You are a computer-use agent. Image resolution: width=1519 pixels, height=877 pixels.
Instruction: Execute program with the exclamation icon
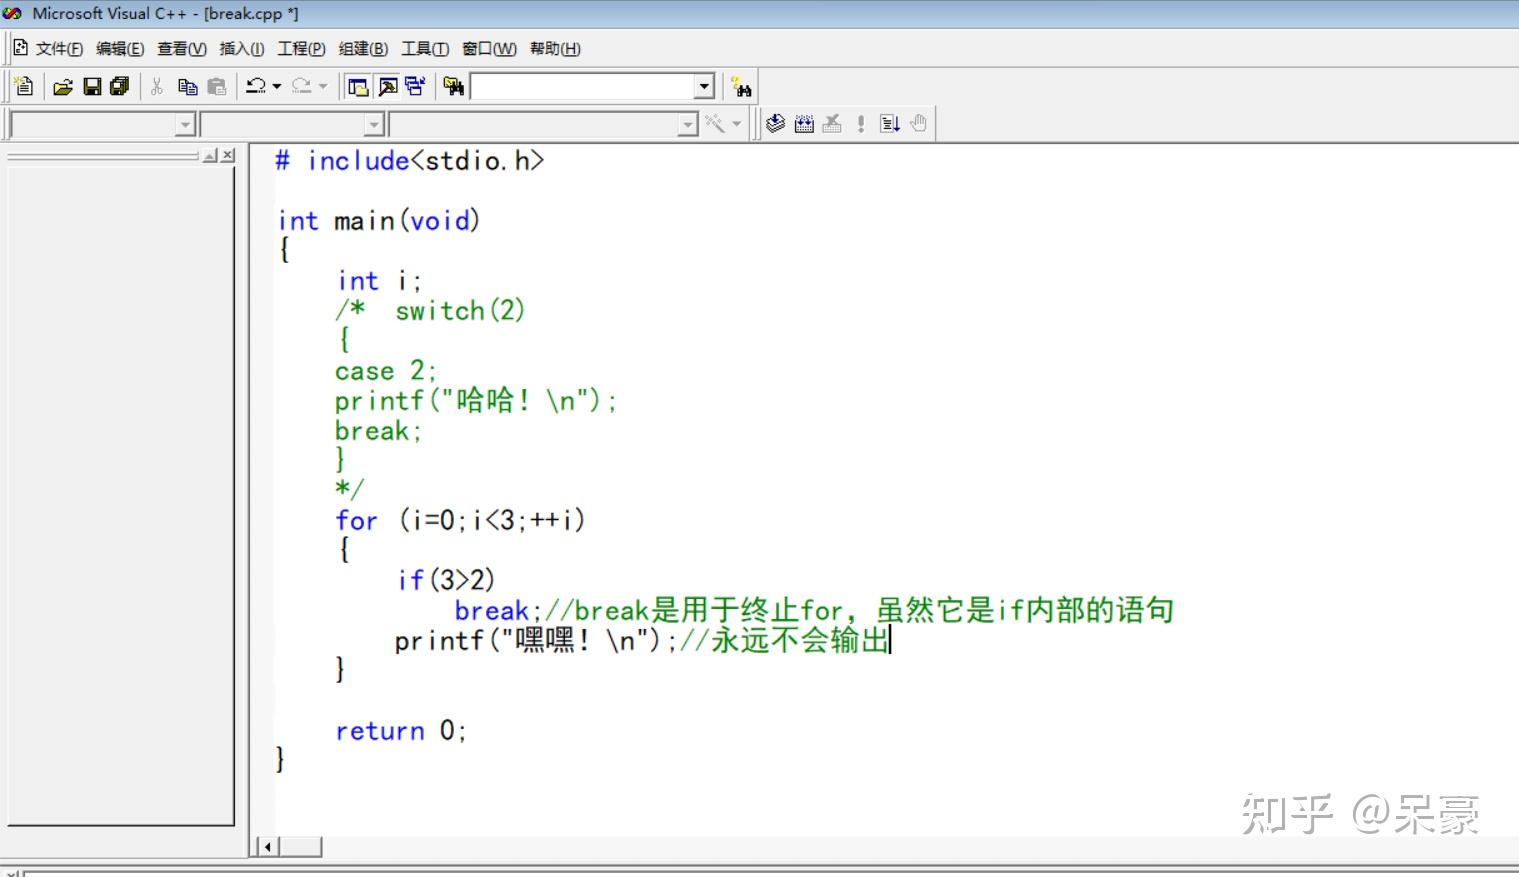(861, 123)
